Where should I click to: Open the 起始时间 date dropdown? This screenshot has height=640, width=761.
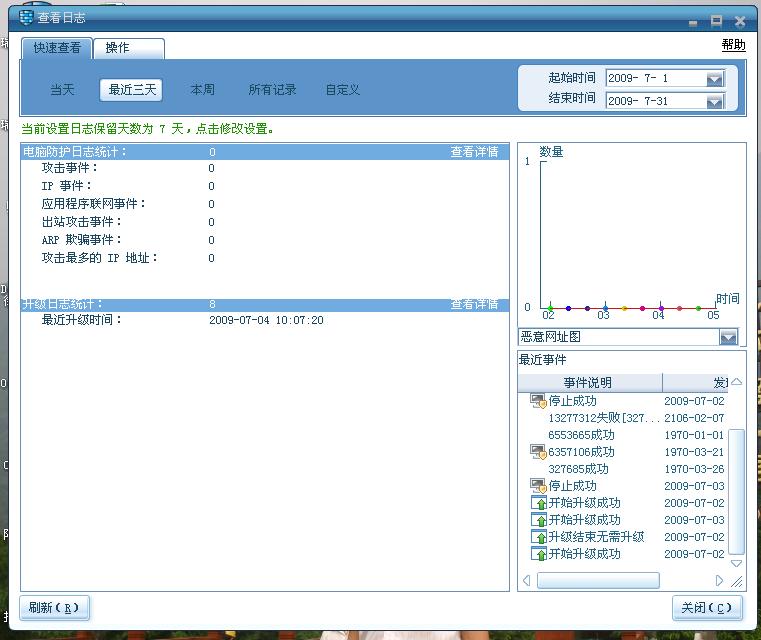pyautogui.click(x=714, y=79)
